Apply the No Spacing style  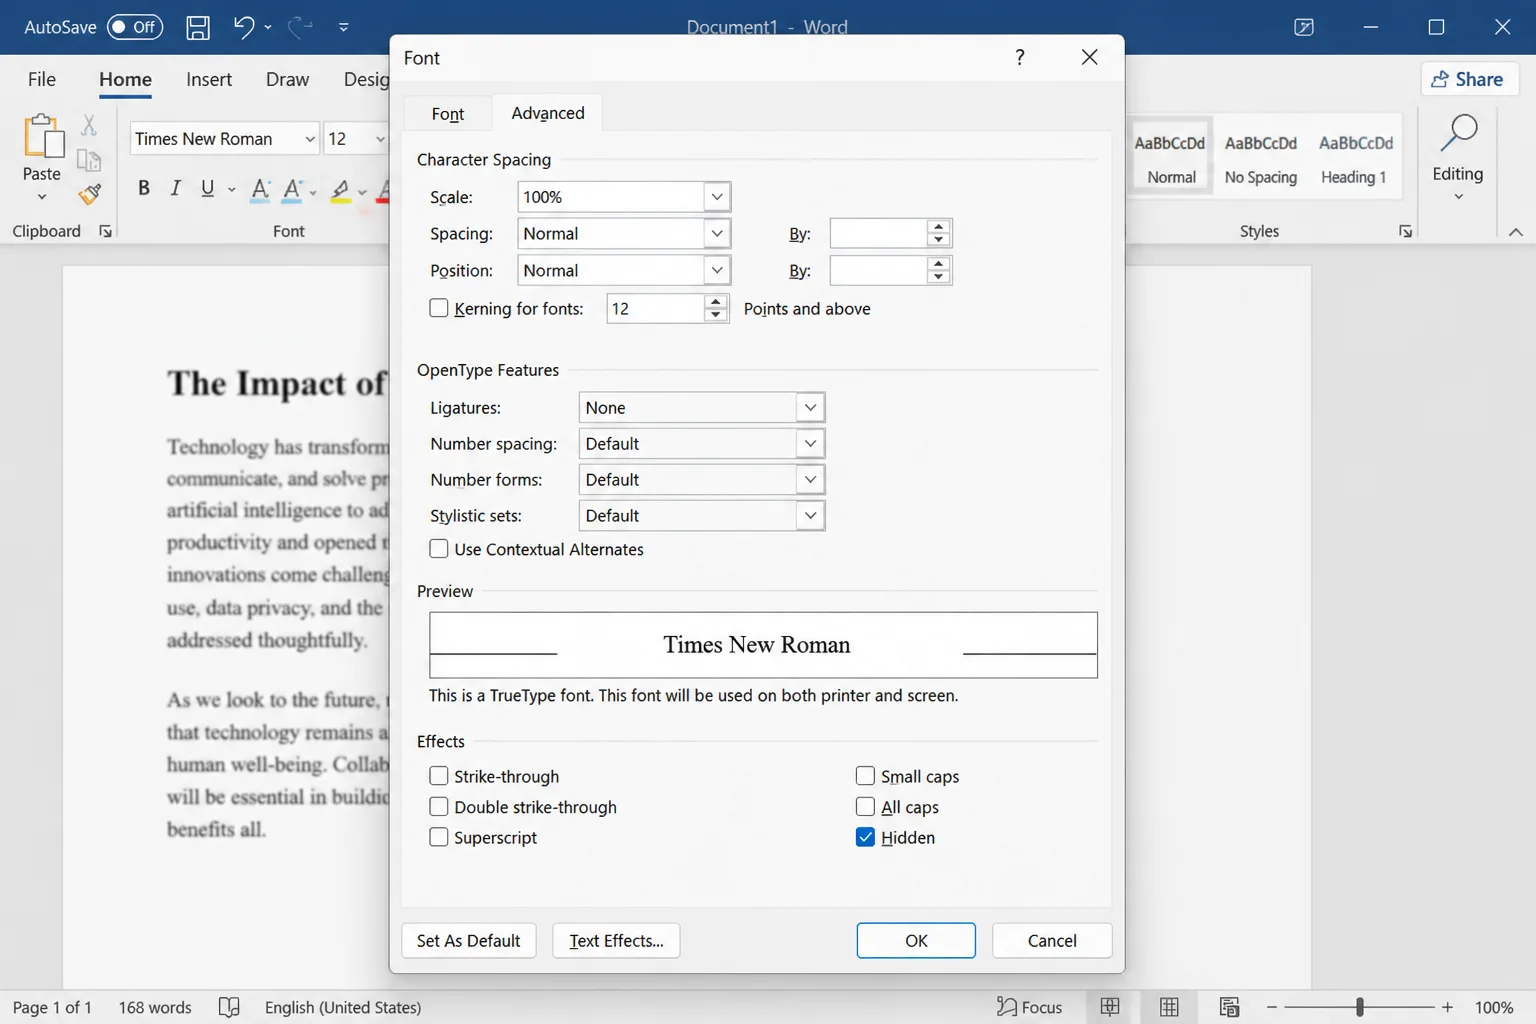[1260, 158]
